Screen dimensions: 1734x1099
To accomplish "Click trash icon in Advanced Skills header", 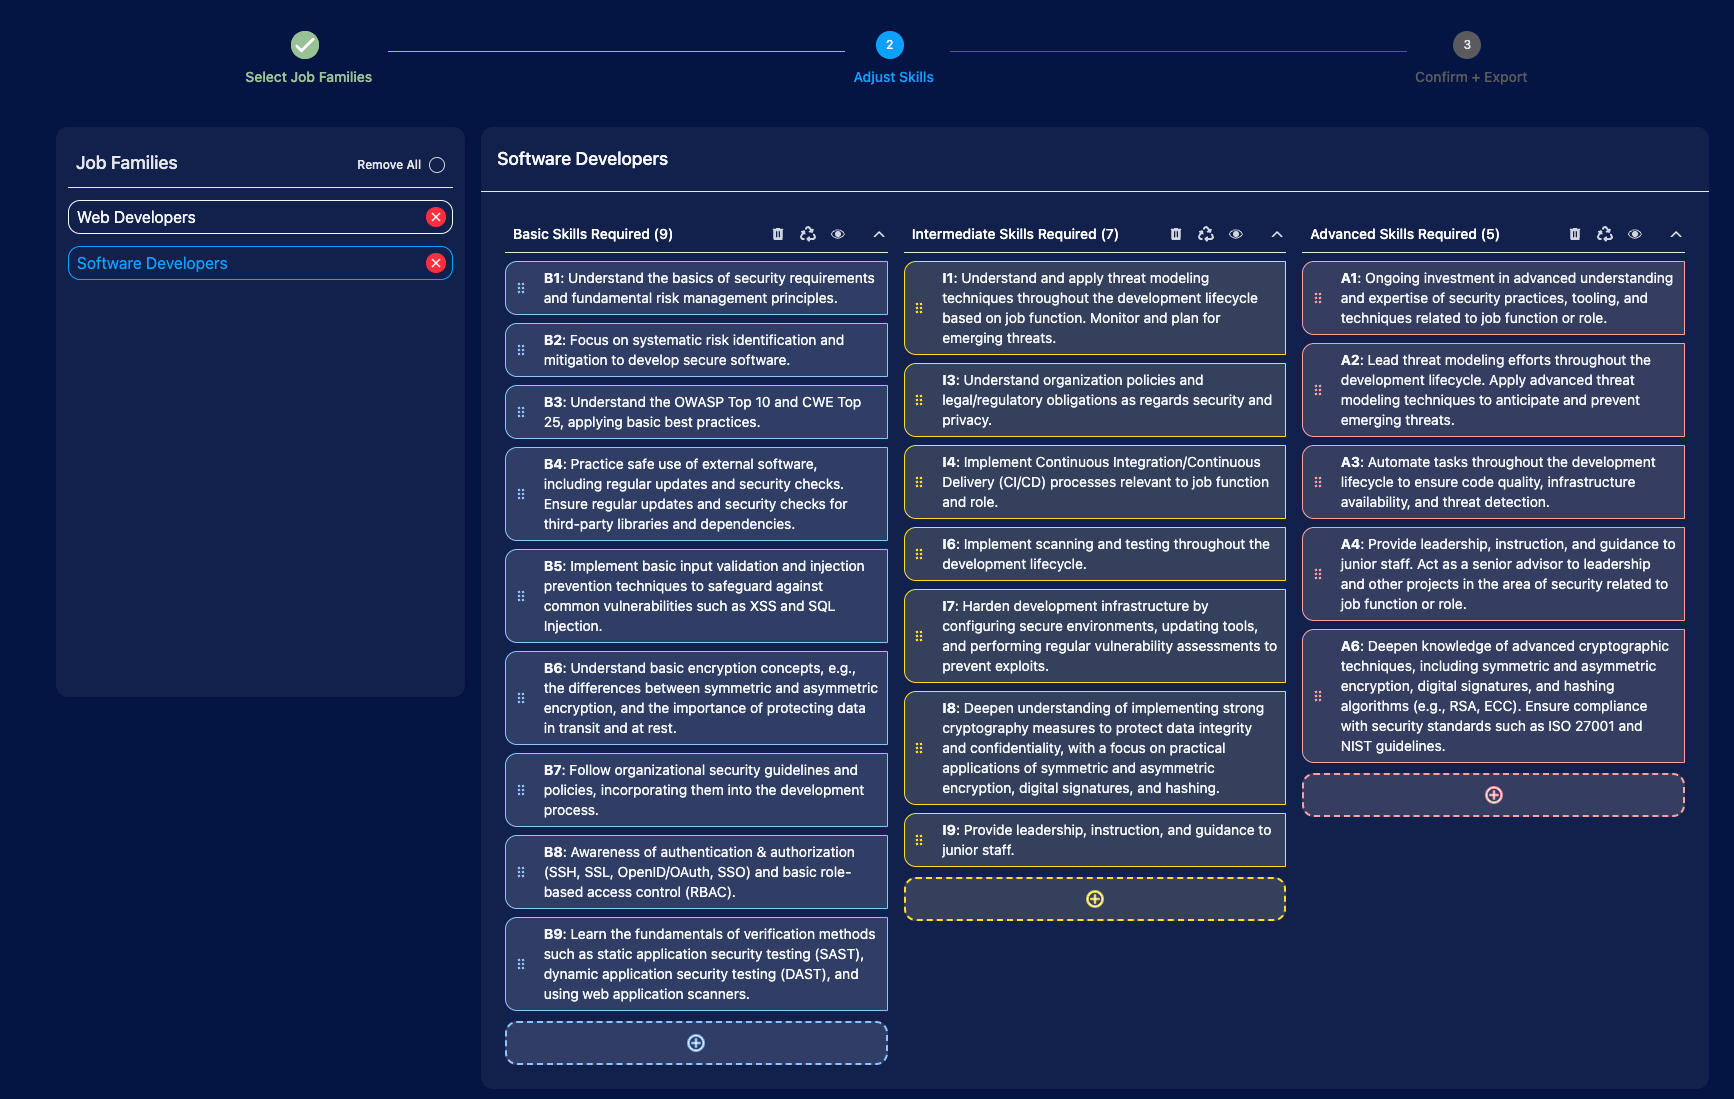I will click(x=1575, y=234).
